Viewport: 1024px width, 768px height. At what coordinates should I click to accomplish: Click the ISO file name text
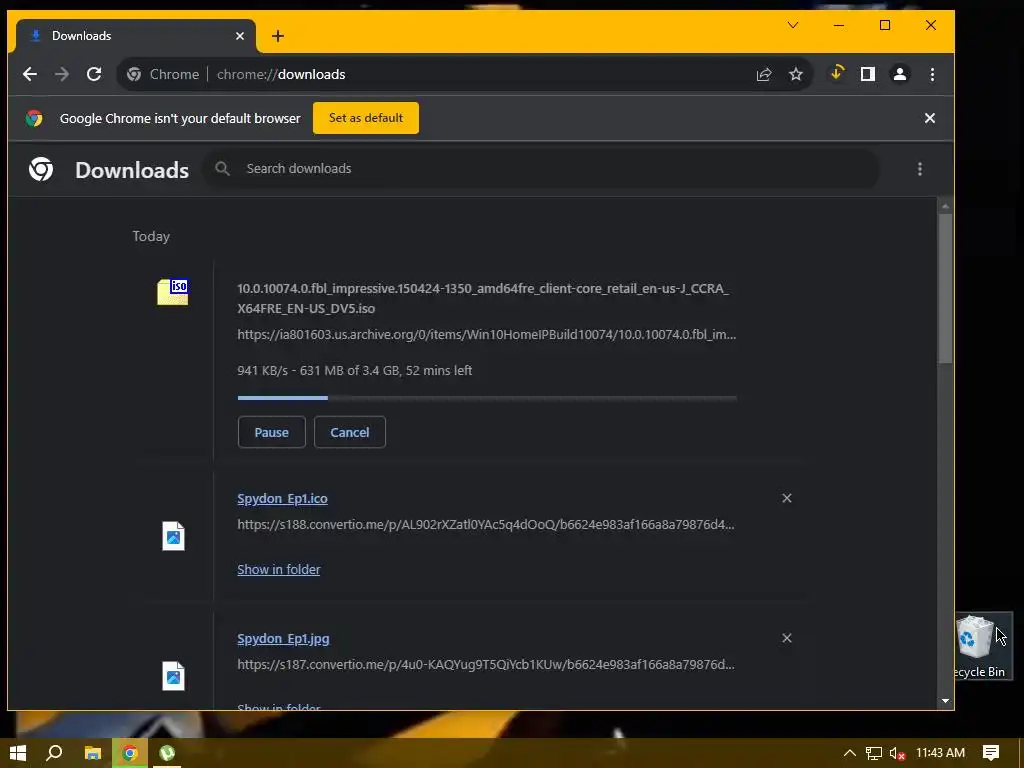[x=483, y=298]
